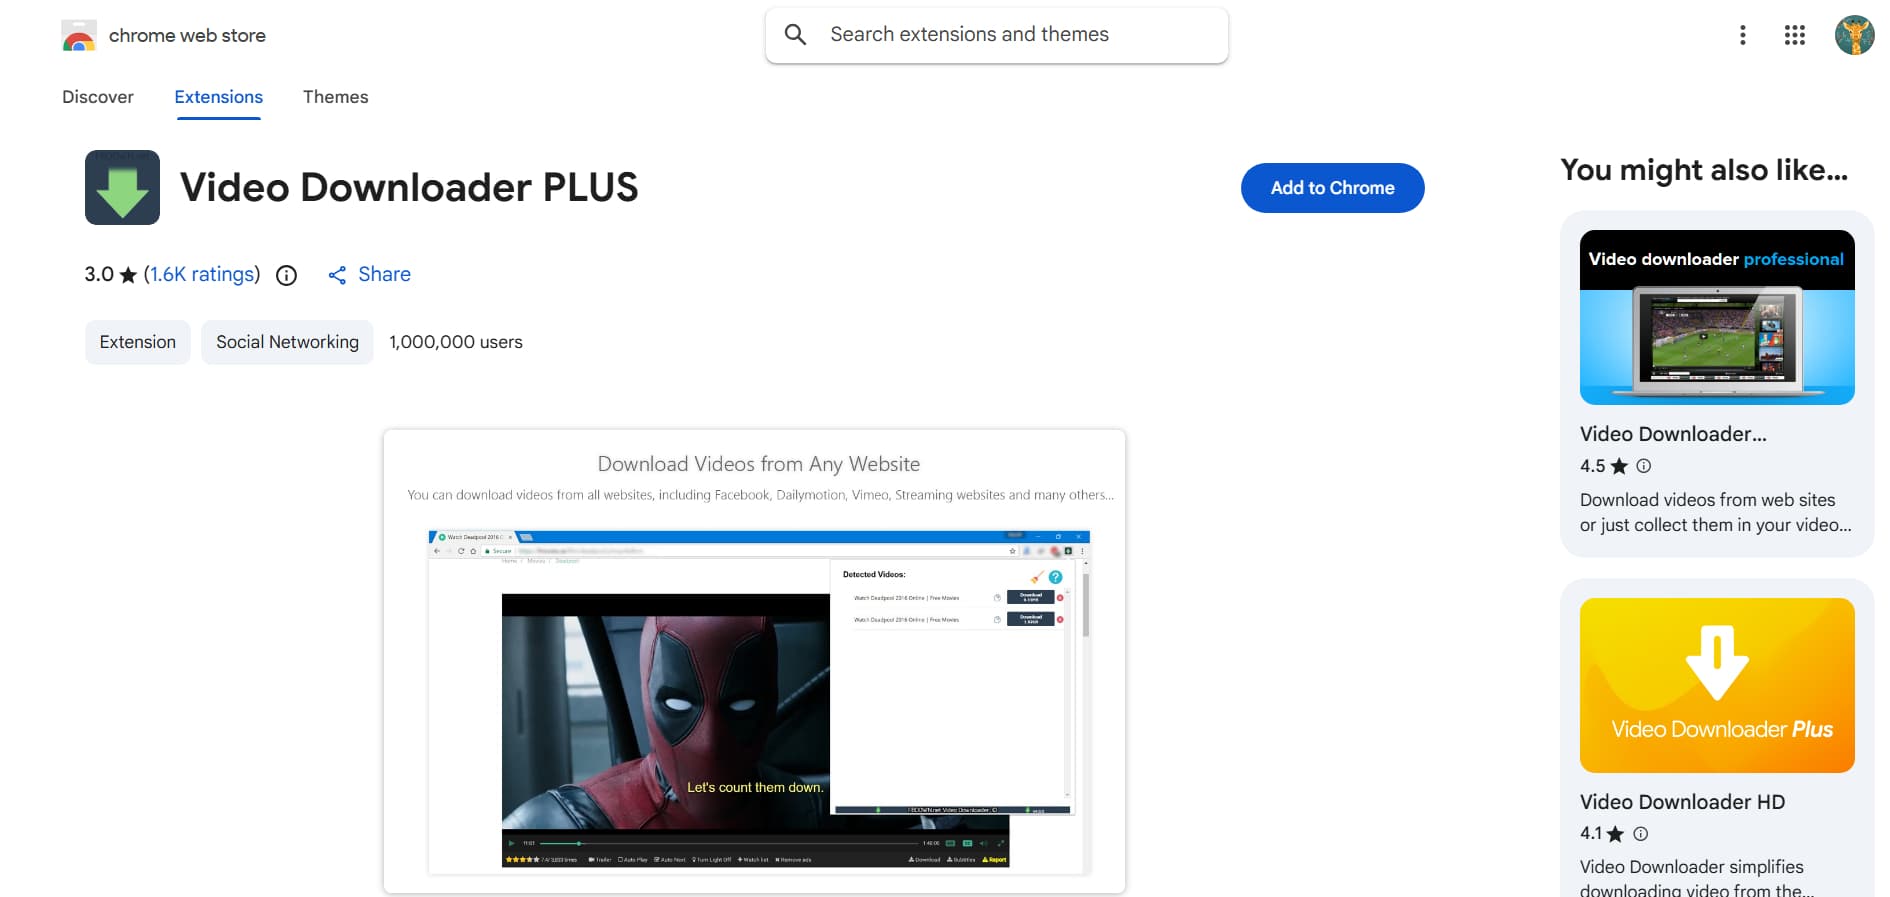Click the 1,000,000 users text
1890x897 pixels.
point(456,342)
